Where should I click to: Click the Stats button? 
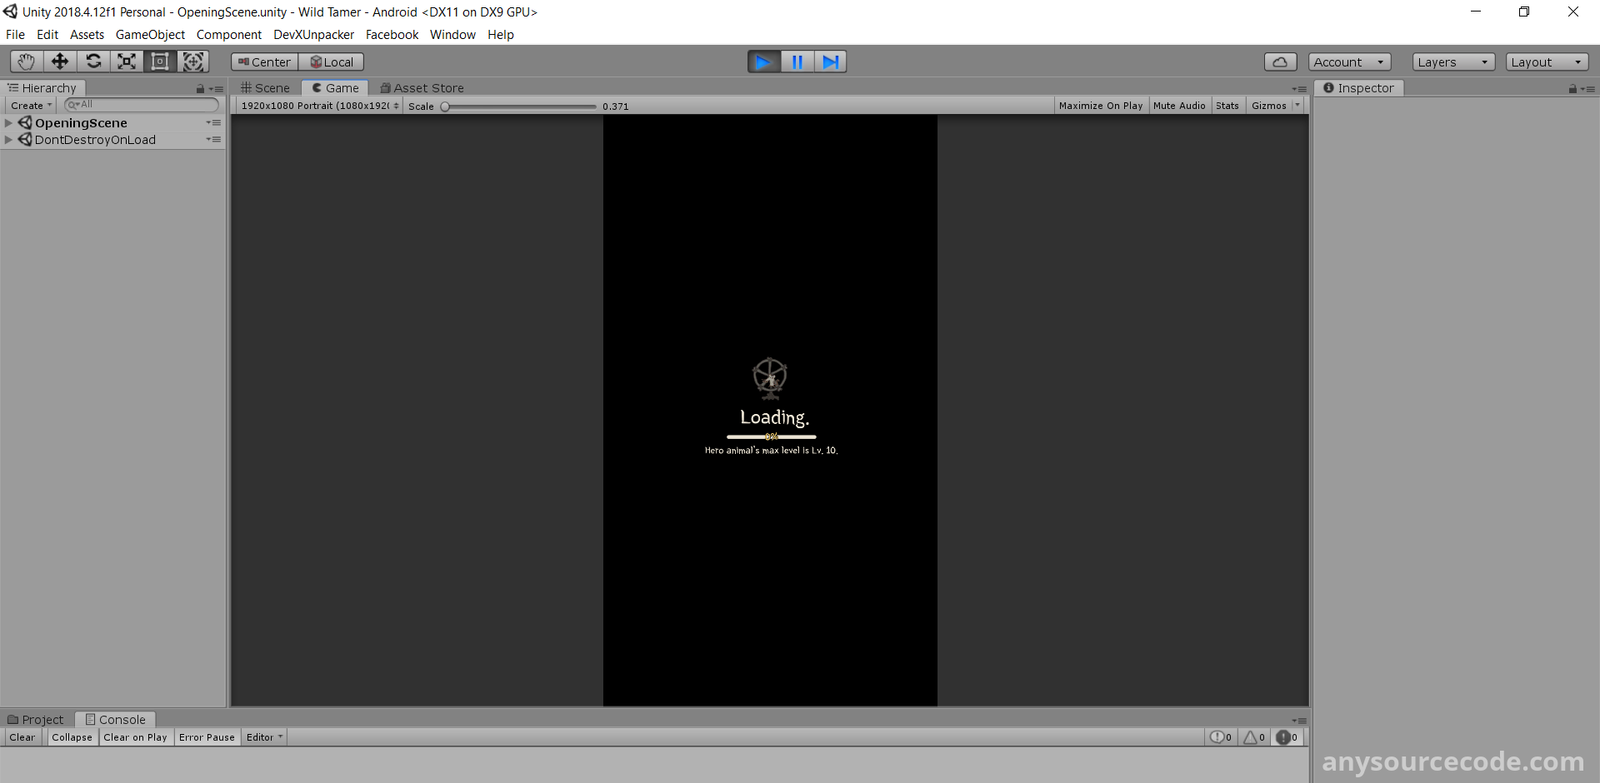click(1227, 106)
